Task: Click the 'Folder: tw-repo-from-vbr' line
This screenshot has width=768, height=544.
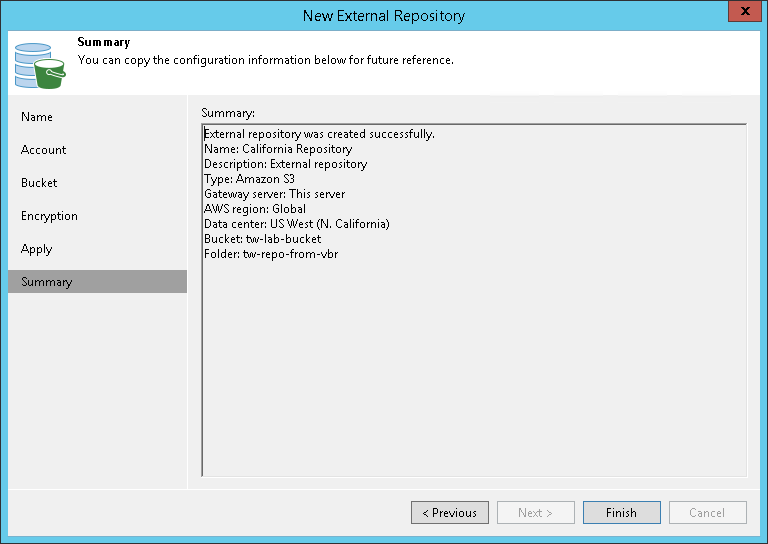Action: click(271, 254)
